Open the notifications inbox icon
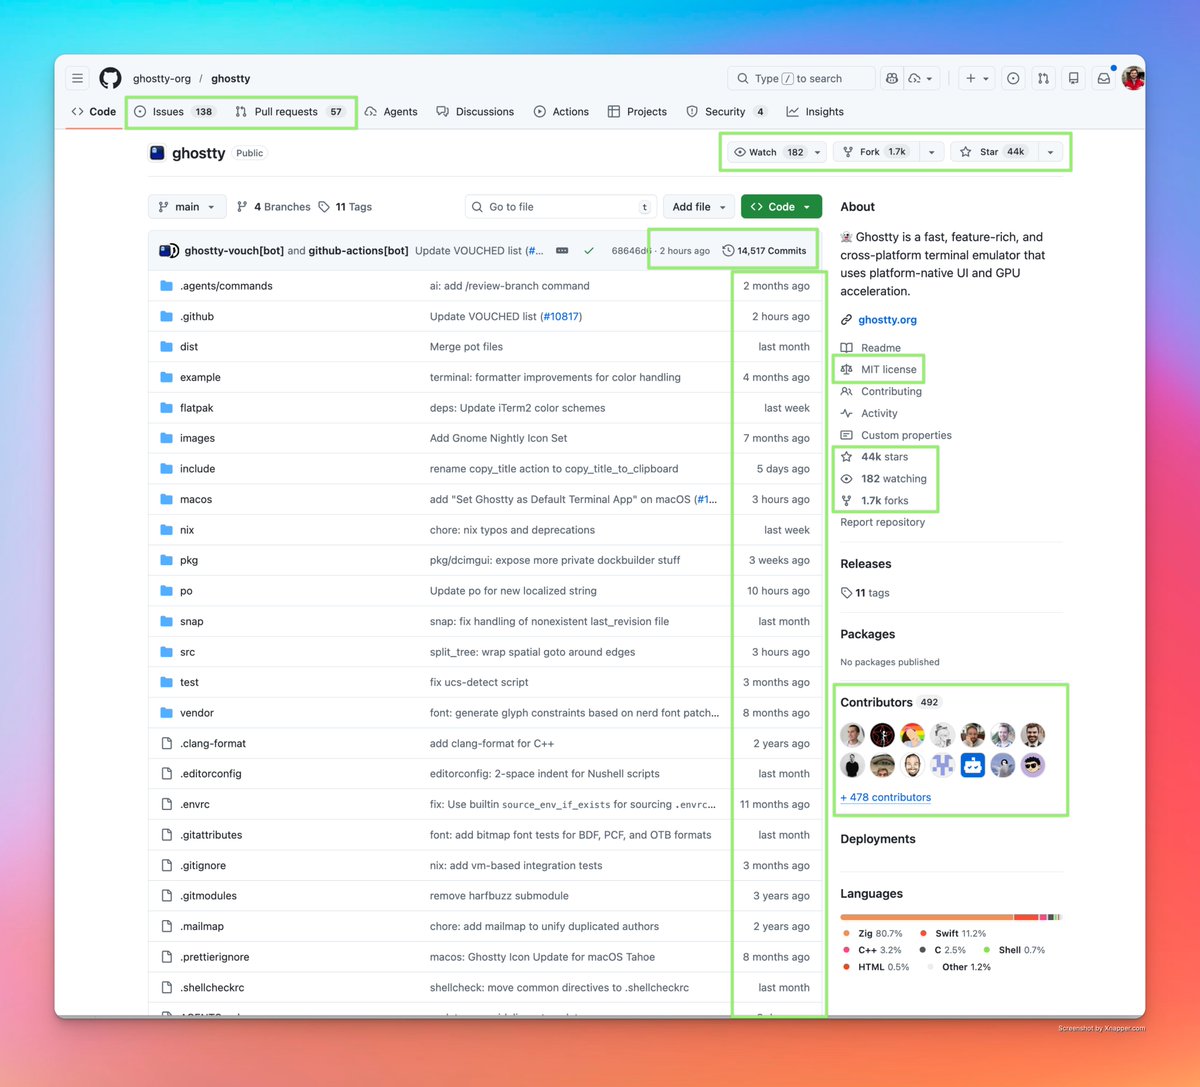The image size is (1200, 1087). coord(1103,78)
